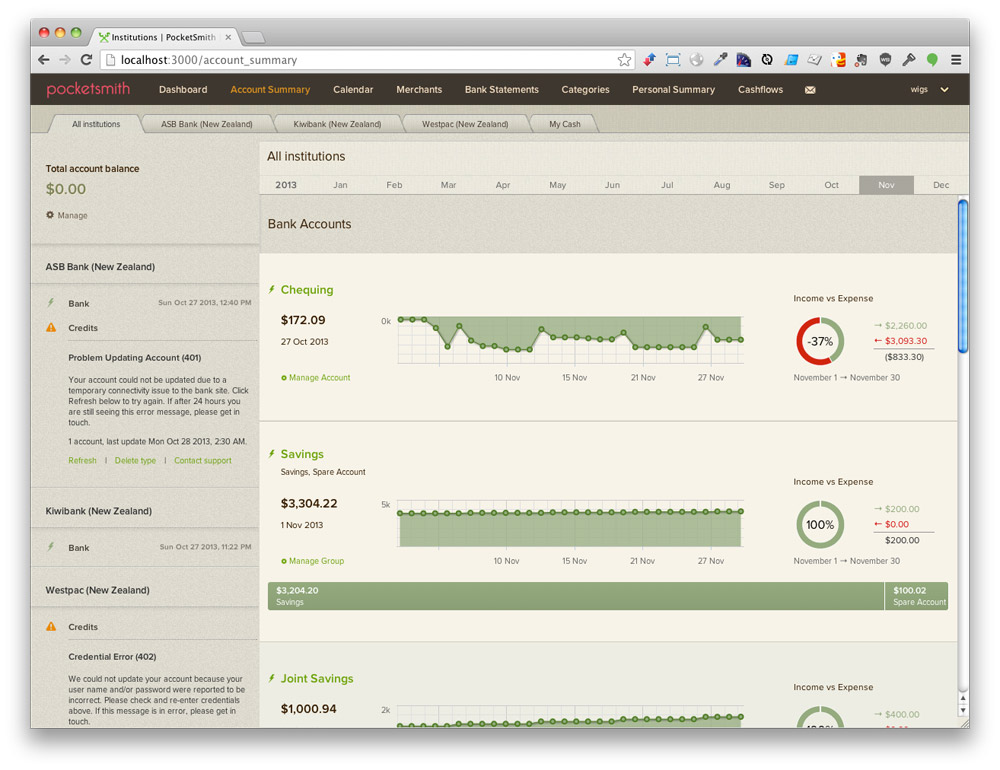The height and width of the screenshot is (770, 1000).
Task: Switch to the Kiwibank (New Zealand) tab
Action: 337,124
